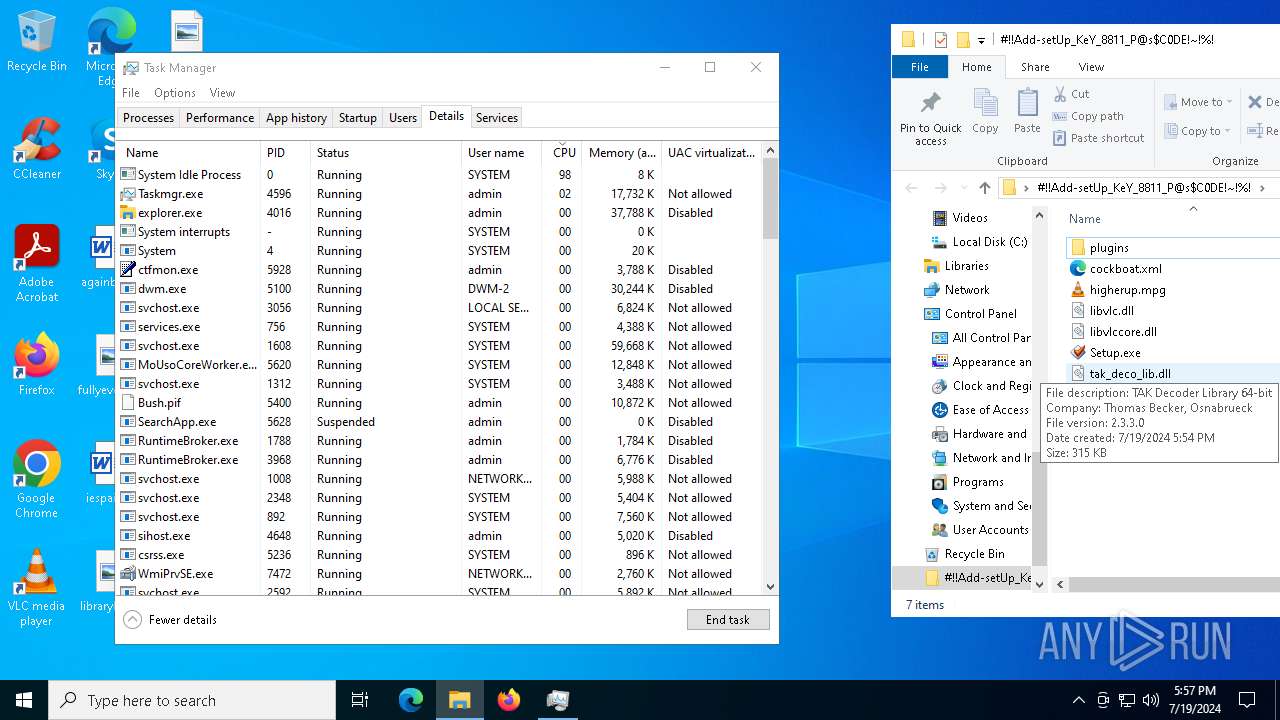Open View tab in Explorer ribbon

click(x=1091, y=67)
